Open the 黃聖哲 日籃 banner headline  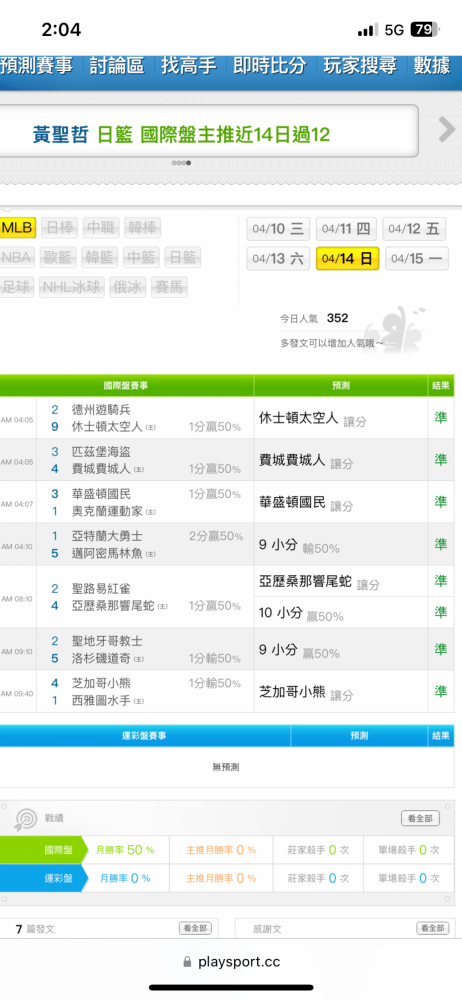click(182, 135)
